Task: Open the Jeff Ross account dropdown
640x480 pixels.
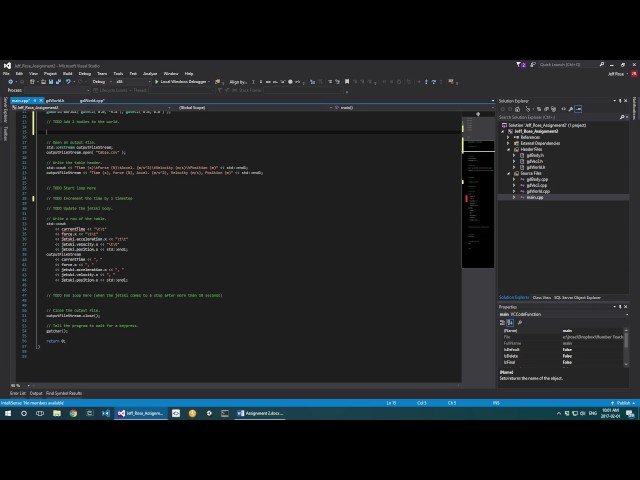Action: point(618,74)
